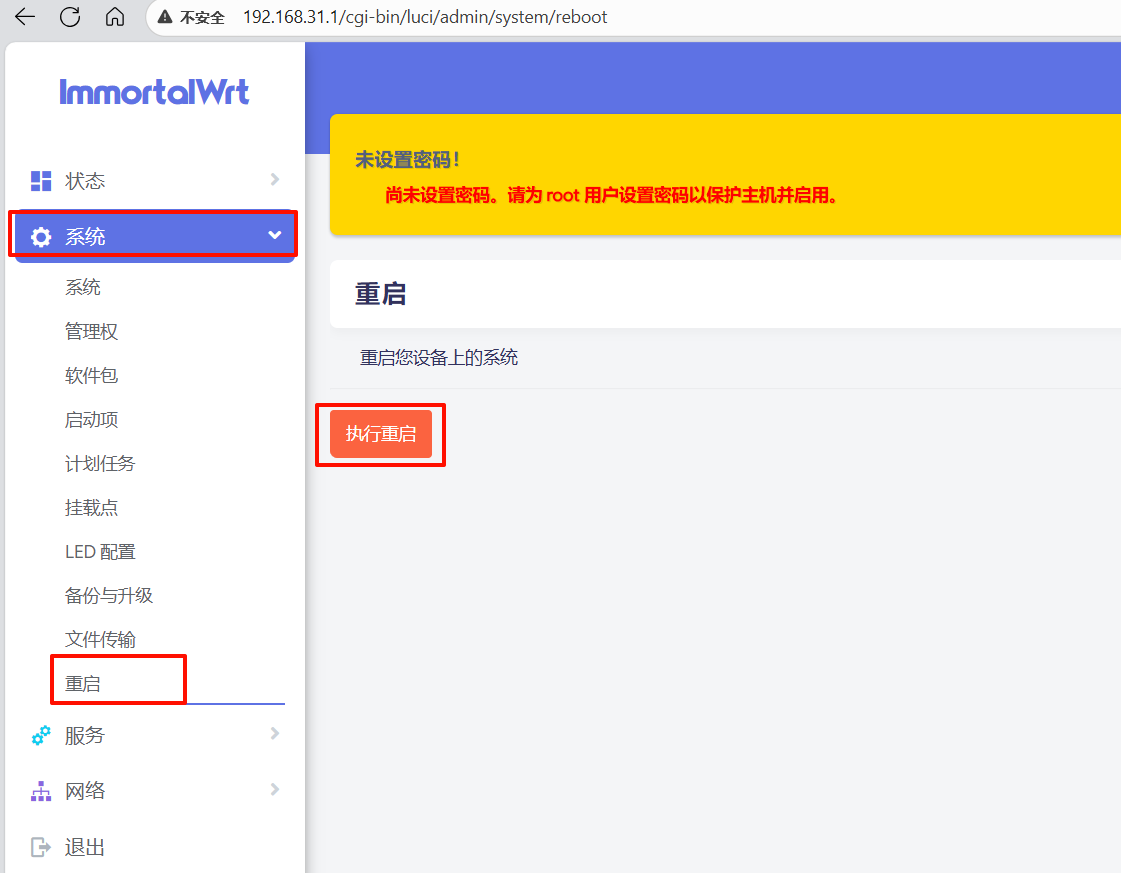Collapse the 系统 menu chevron
The width and height of the screenshot is (1121, 873).
[275, 235]
